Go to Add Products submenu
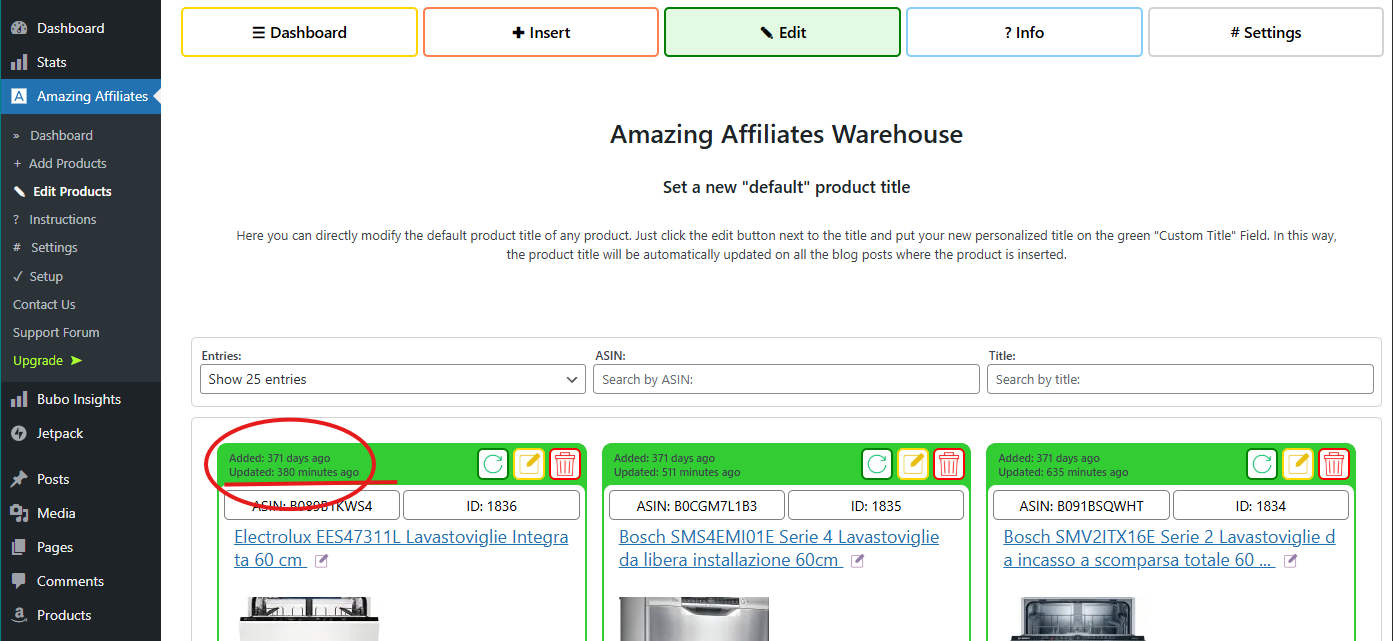 67,163
